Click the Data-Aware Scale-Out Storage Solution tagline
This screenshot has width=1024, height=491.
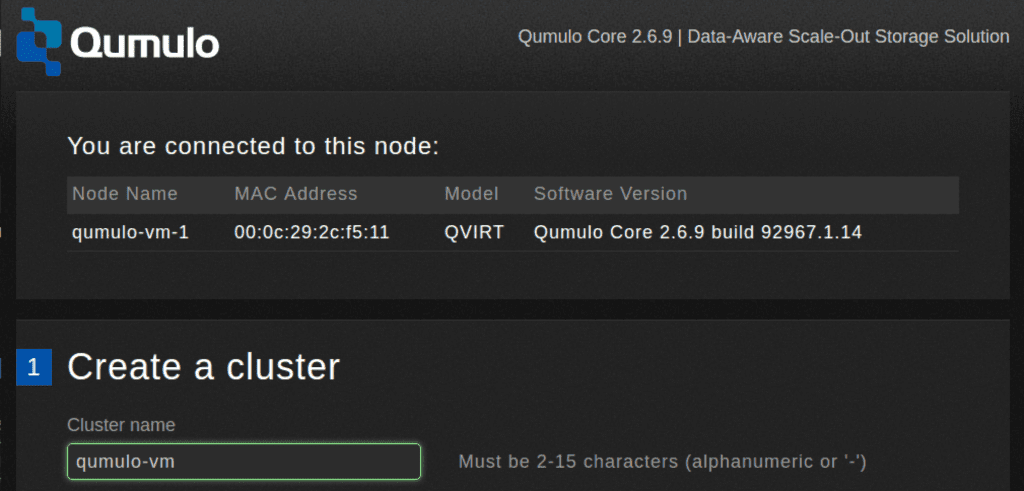pos(848,37)
